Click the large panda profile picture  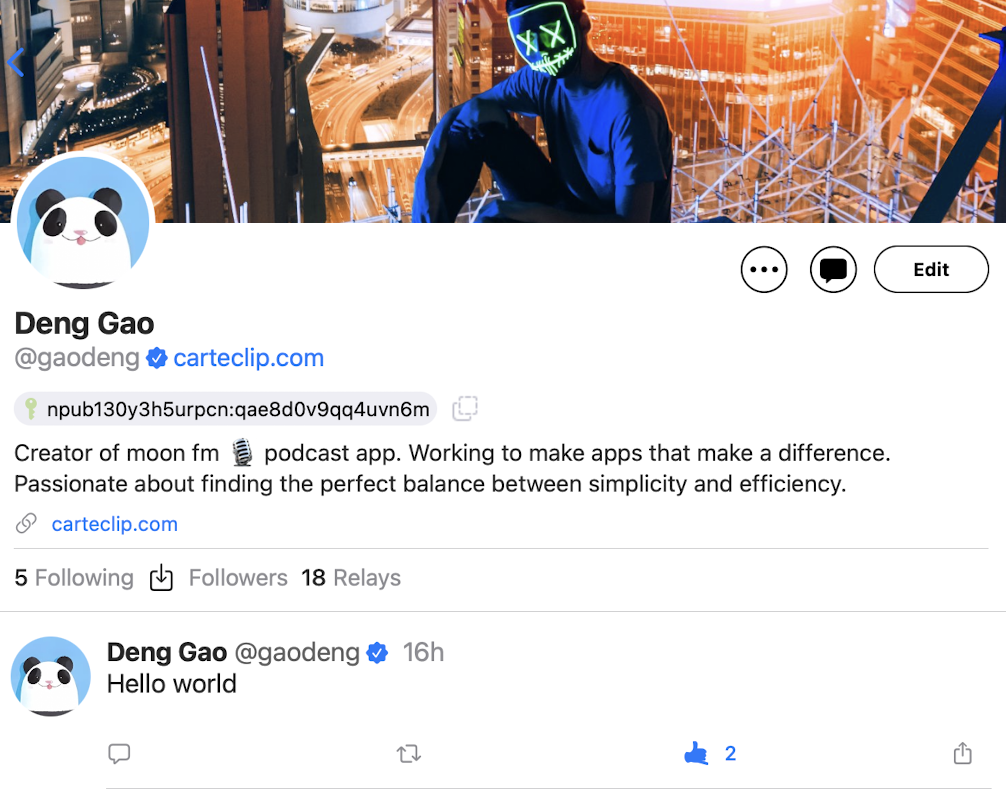[x=83, y=222]
